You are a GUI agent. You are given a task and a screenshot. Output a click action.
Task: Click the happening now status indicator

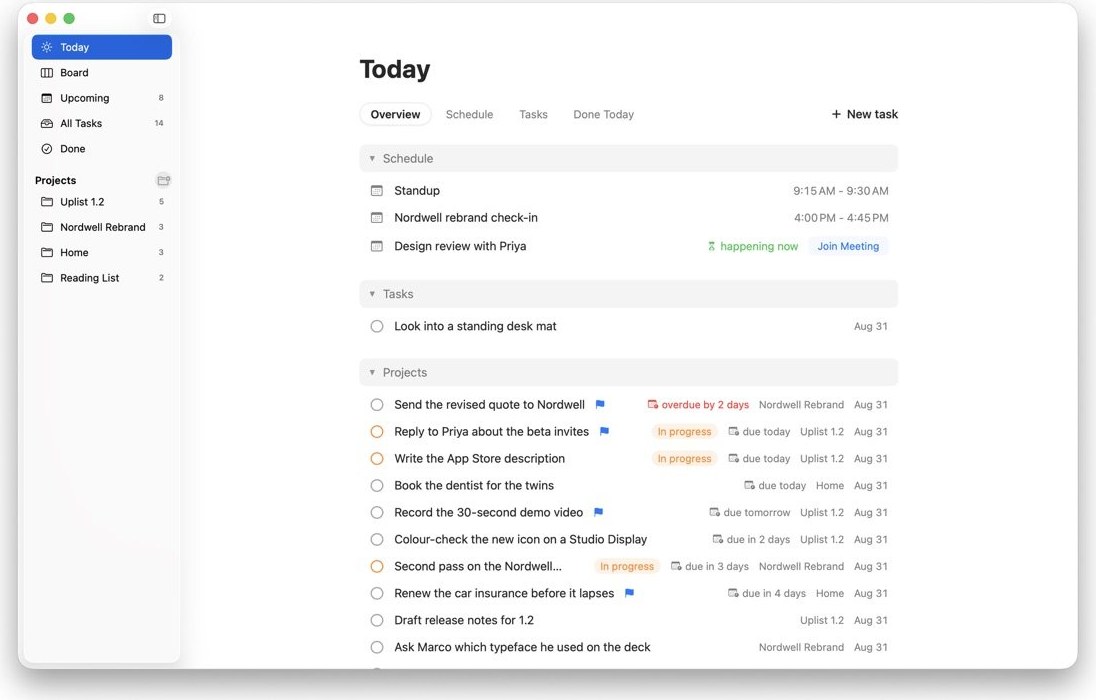pyautogui.click(x=752, y=246)
